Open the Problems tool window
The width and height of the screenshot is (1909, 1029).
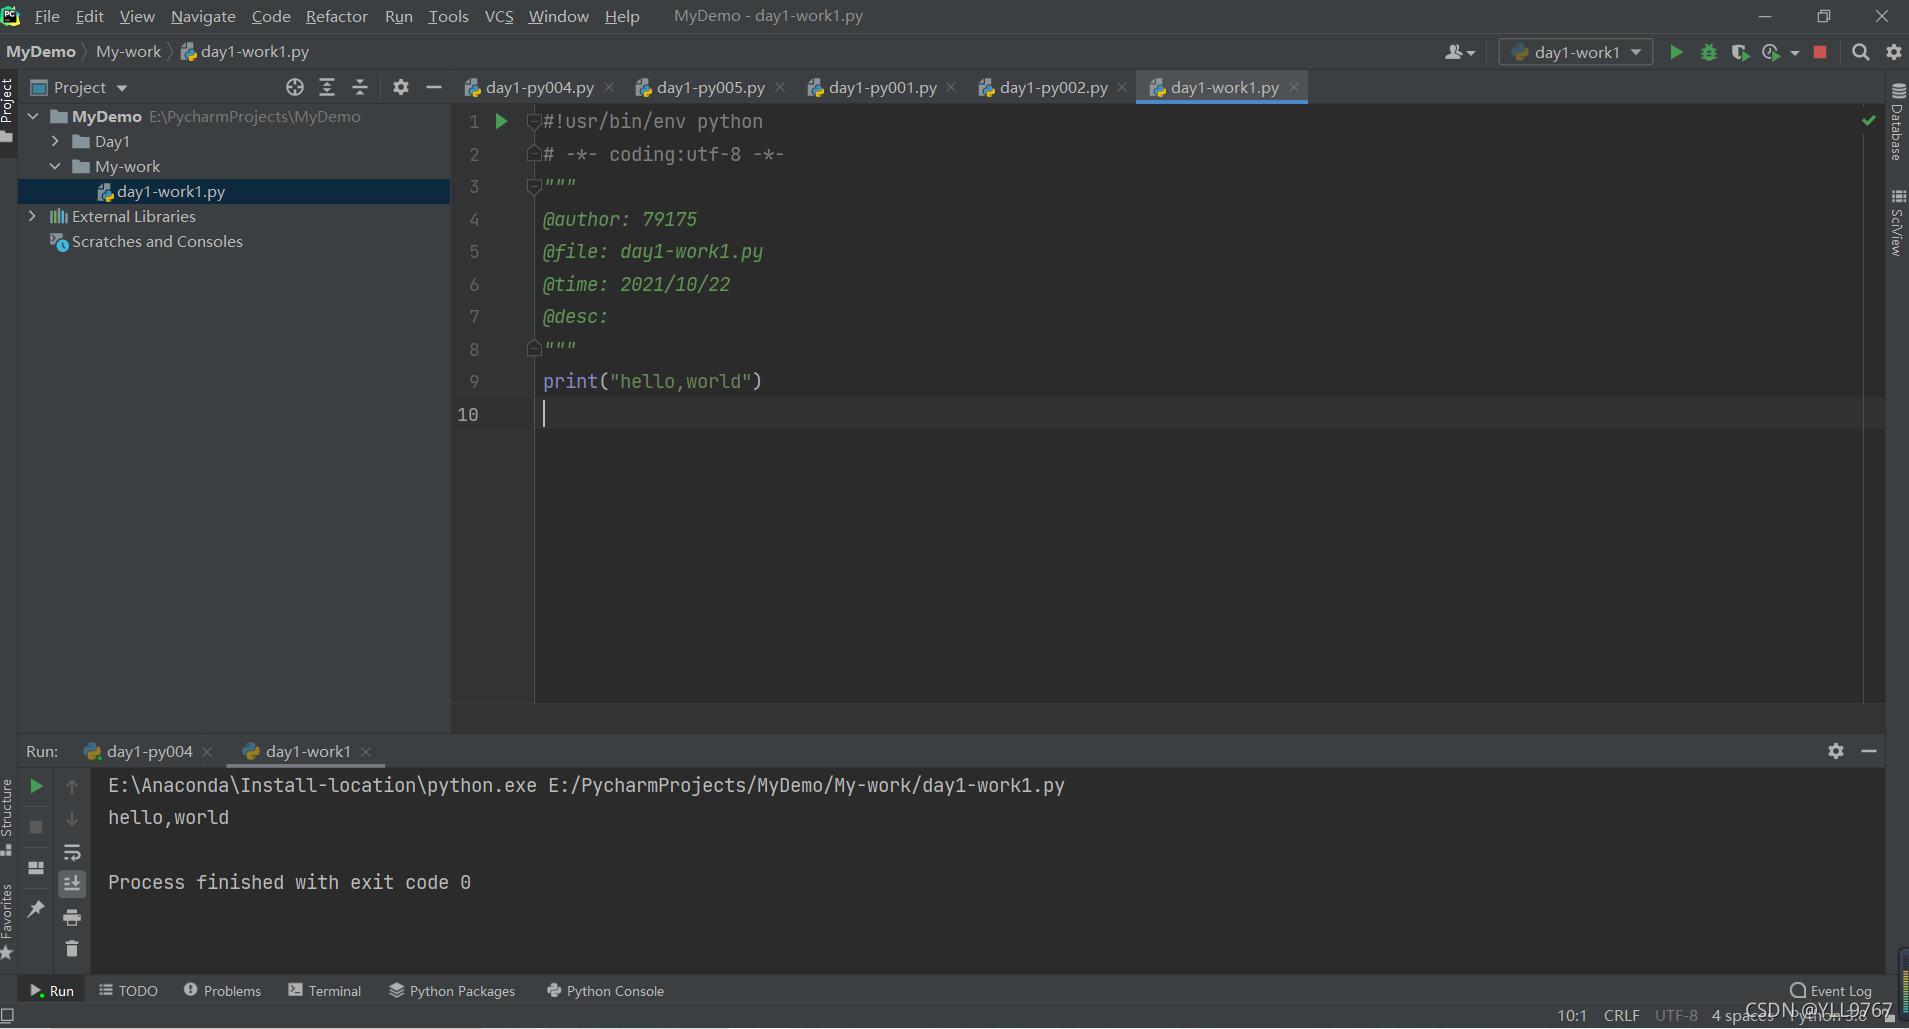222,990
